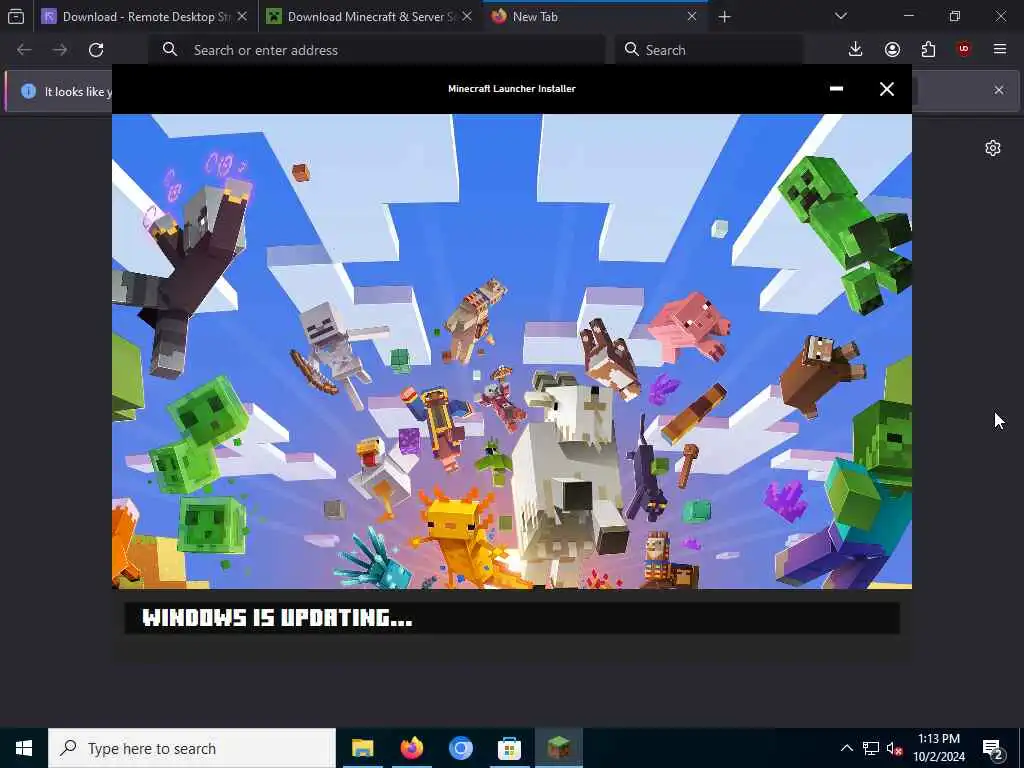Open a new browser tab with plus
This screenshot has height=768, width=1024.
coord(724,16)
